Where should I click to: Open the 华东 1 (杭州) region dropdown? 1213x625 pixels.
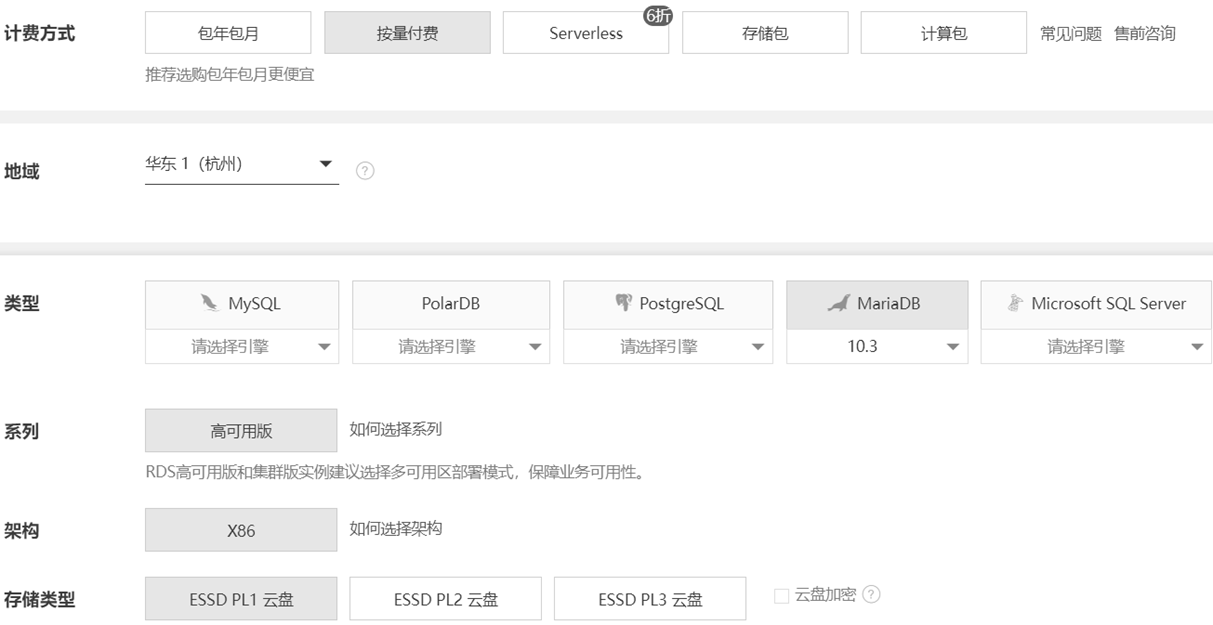click(x=241, y=165)
